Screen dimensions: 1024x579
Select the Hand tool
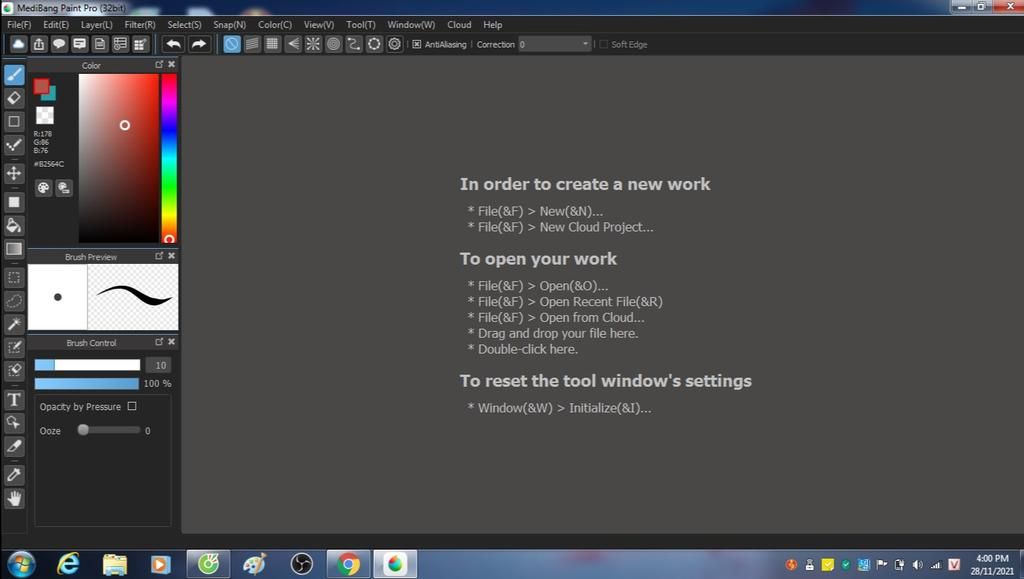pos(14,499)
